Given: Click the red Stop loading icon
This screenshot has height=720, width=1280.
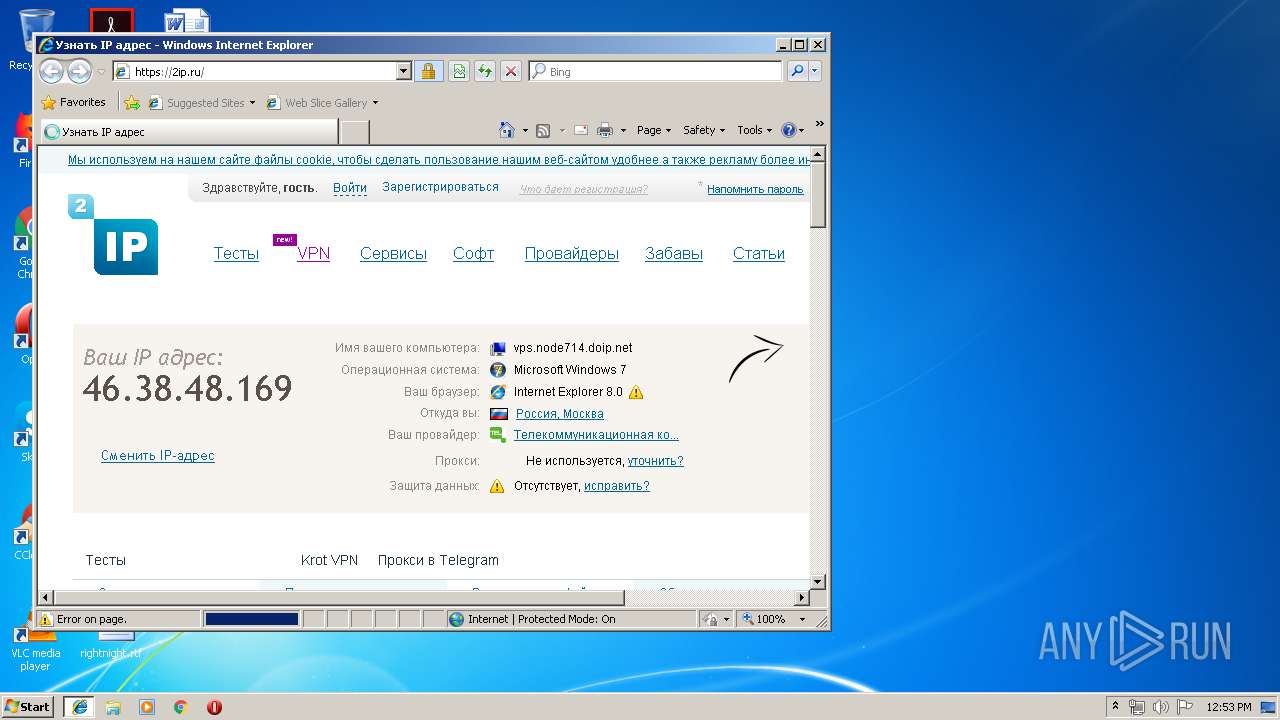Looking at the screenshot, I should point(511,71).
